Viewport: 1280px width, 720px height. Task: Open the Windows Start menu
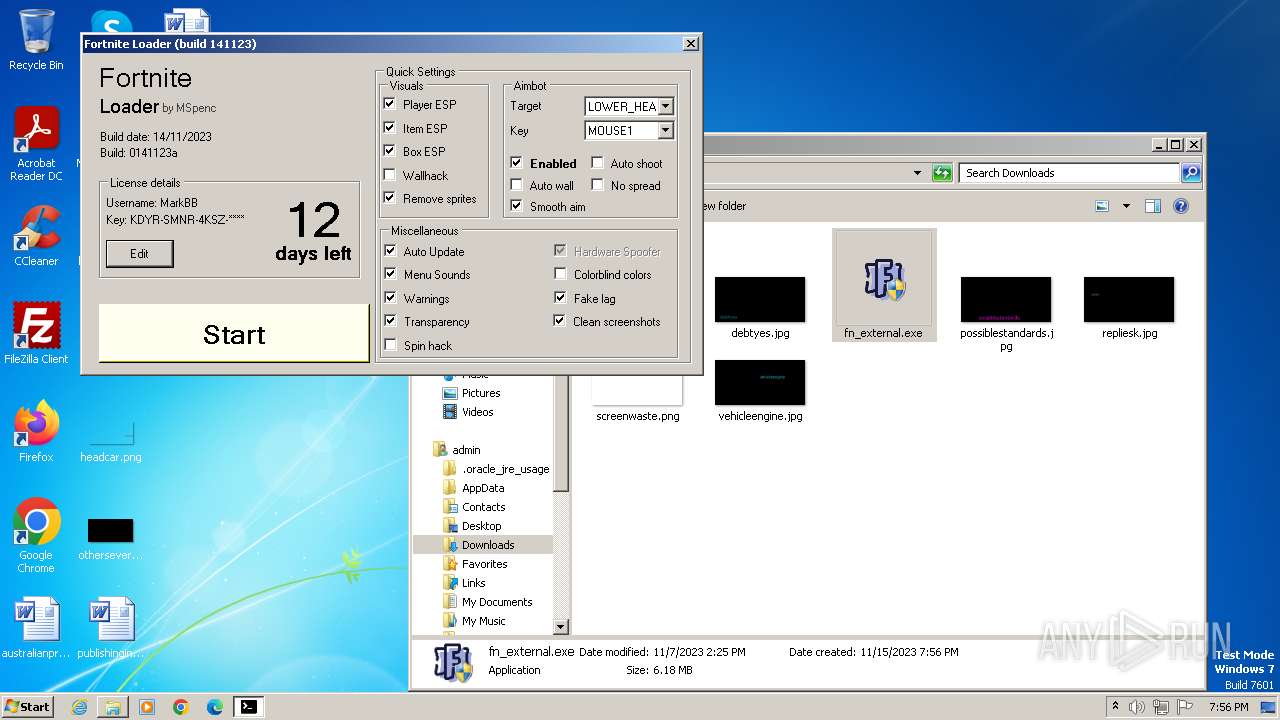[28, 707]
